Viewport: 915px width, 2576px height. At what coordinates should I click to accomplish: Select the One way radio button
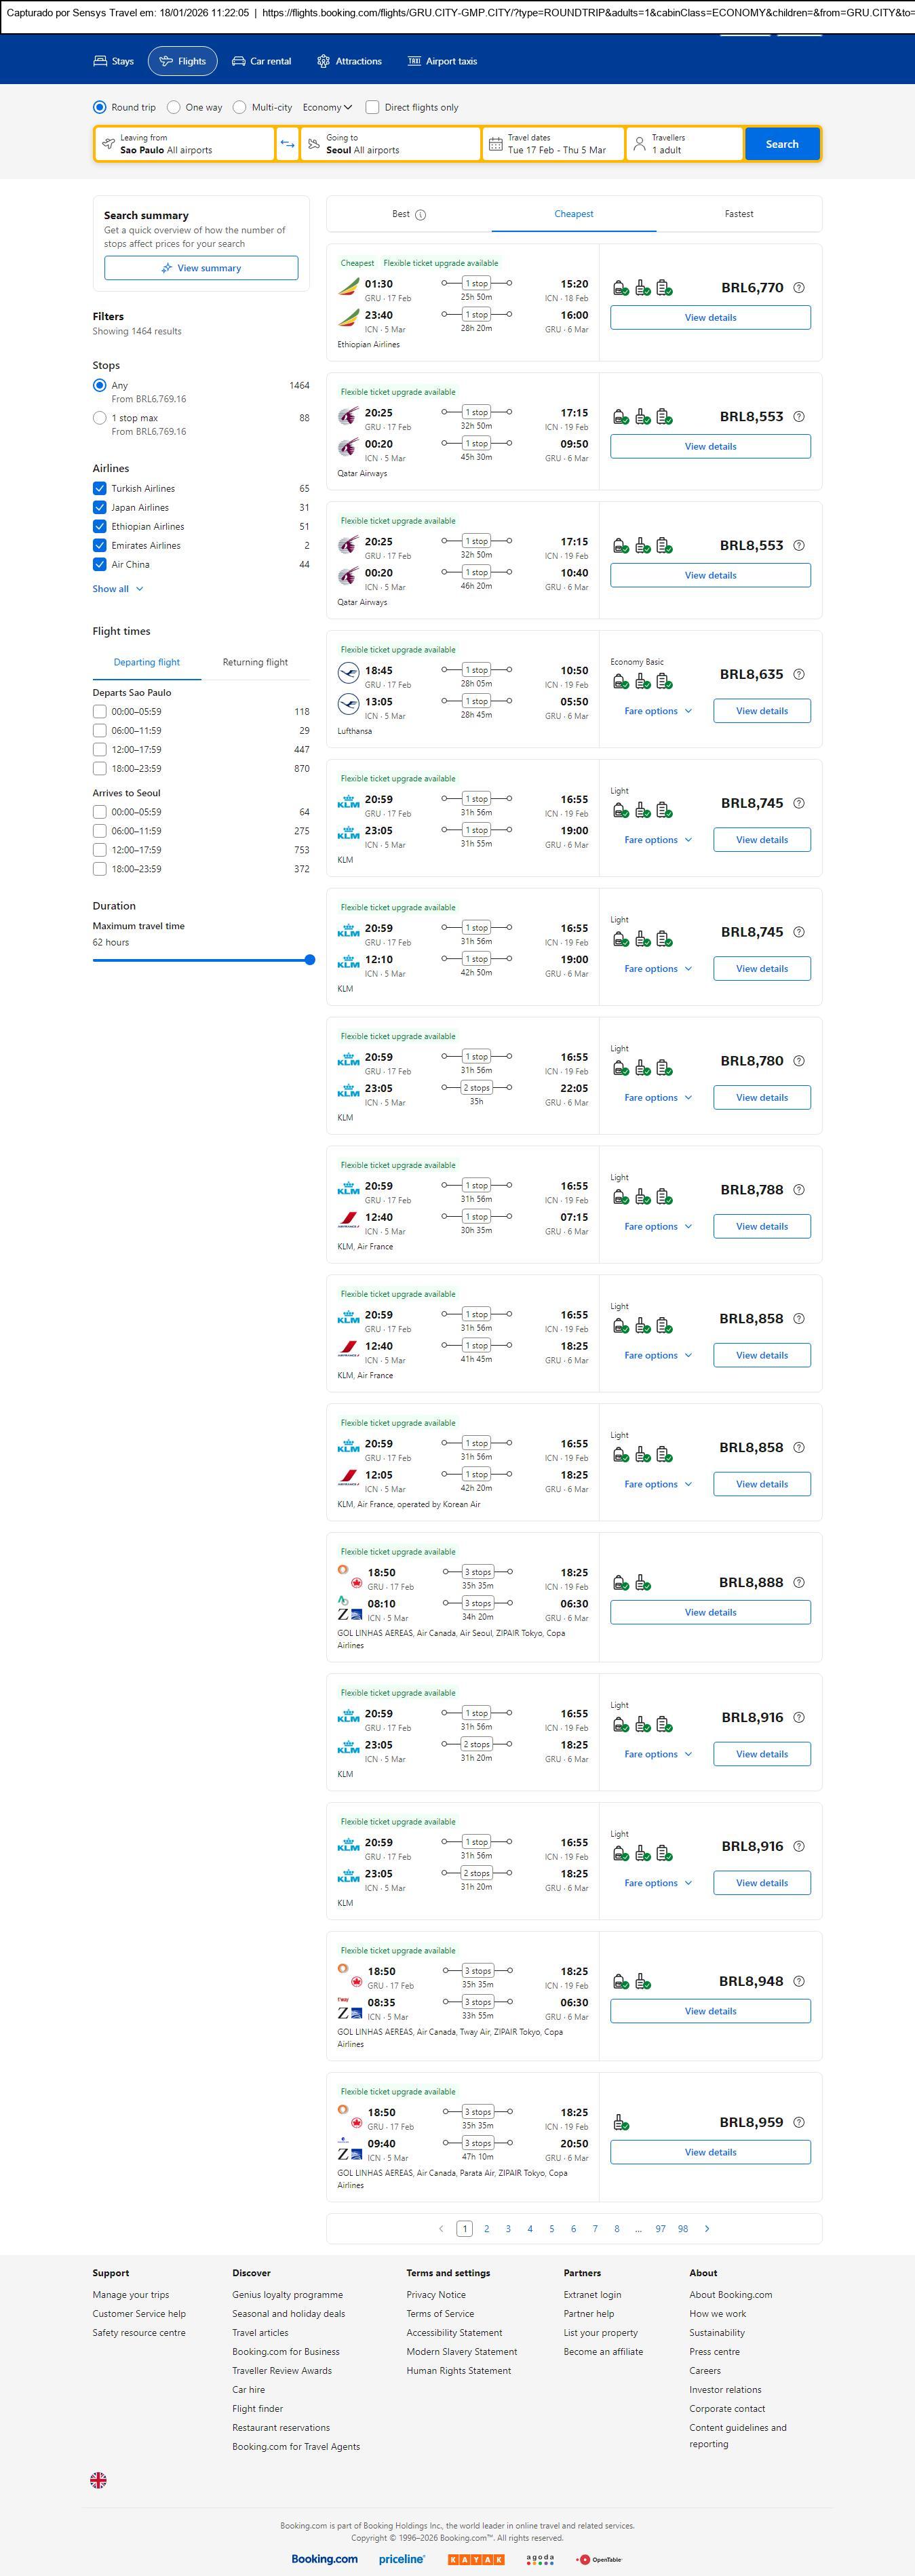pyautogui.click(x=174, y=107)
